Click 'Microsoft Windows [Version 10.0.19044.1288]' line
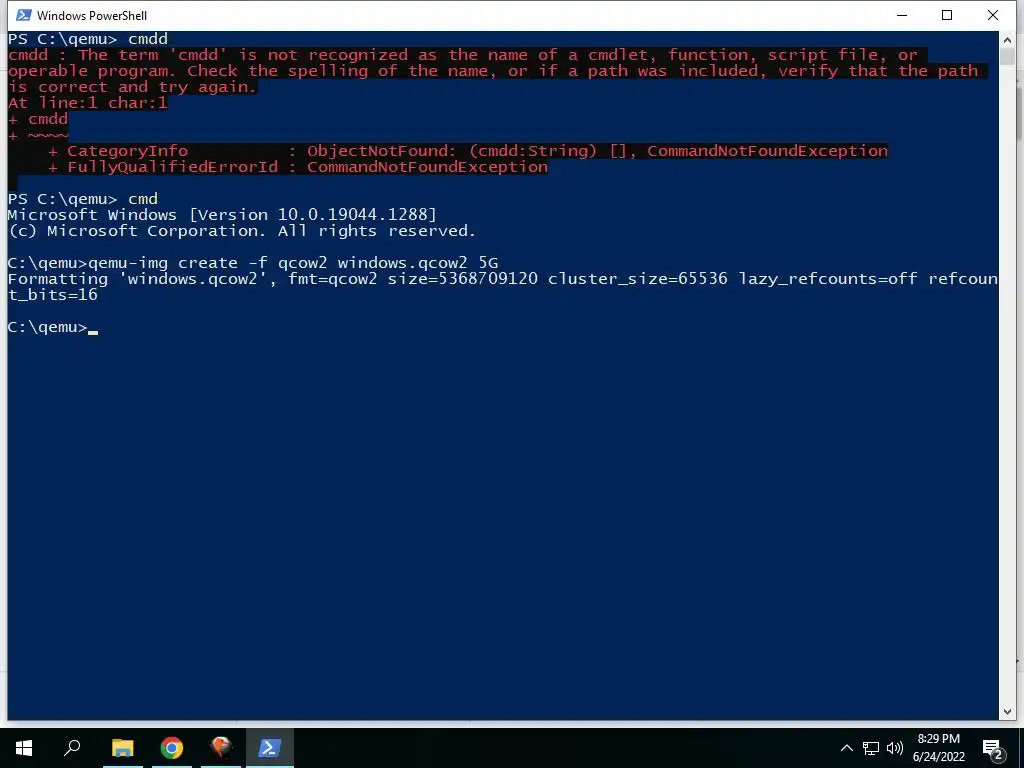Image resolution: width=1024 pixels, height=768 pixels. pos(222,215)
